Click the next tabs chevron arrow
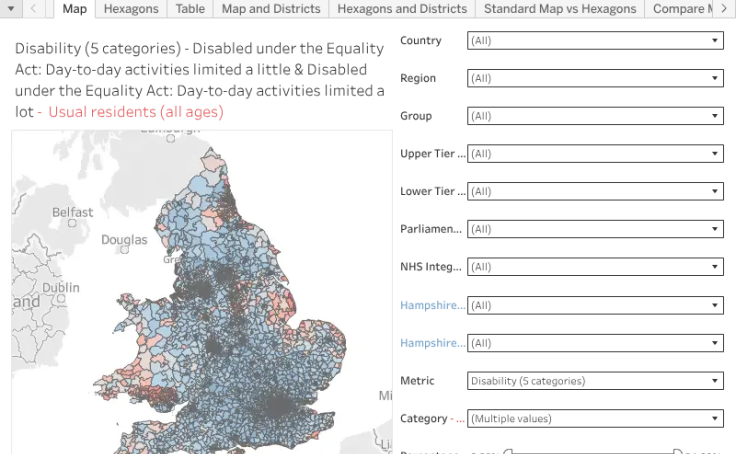 coord(724,8)
